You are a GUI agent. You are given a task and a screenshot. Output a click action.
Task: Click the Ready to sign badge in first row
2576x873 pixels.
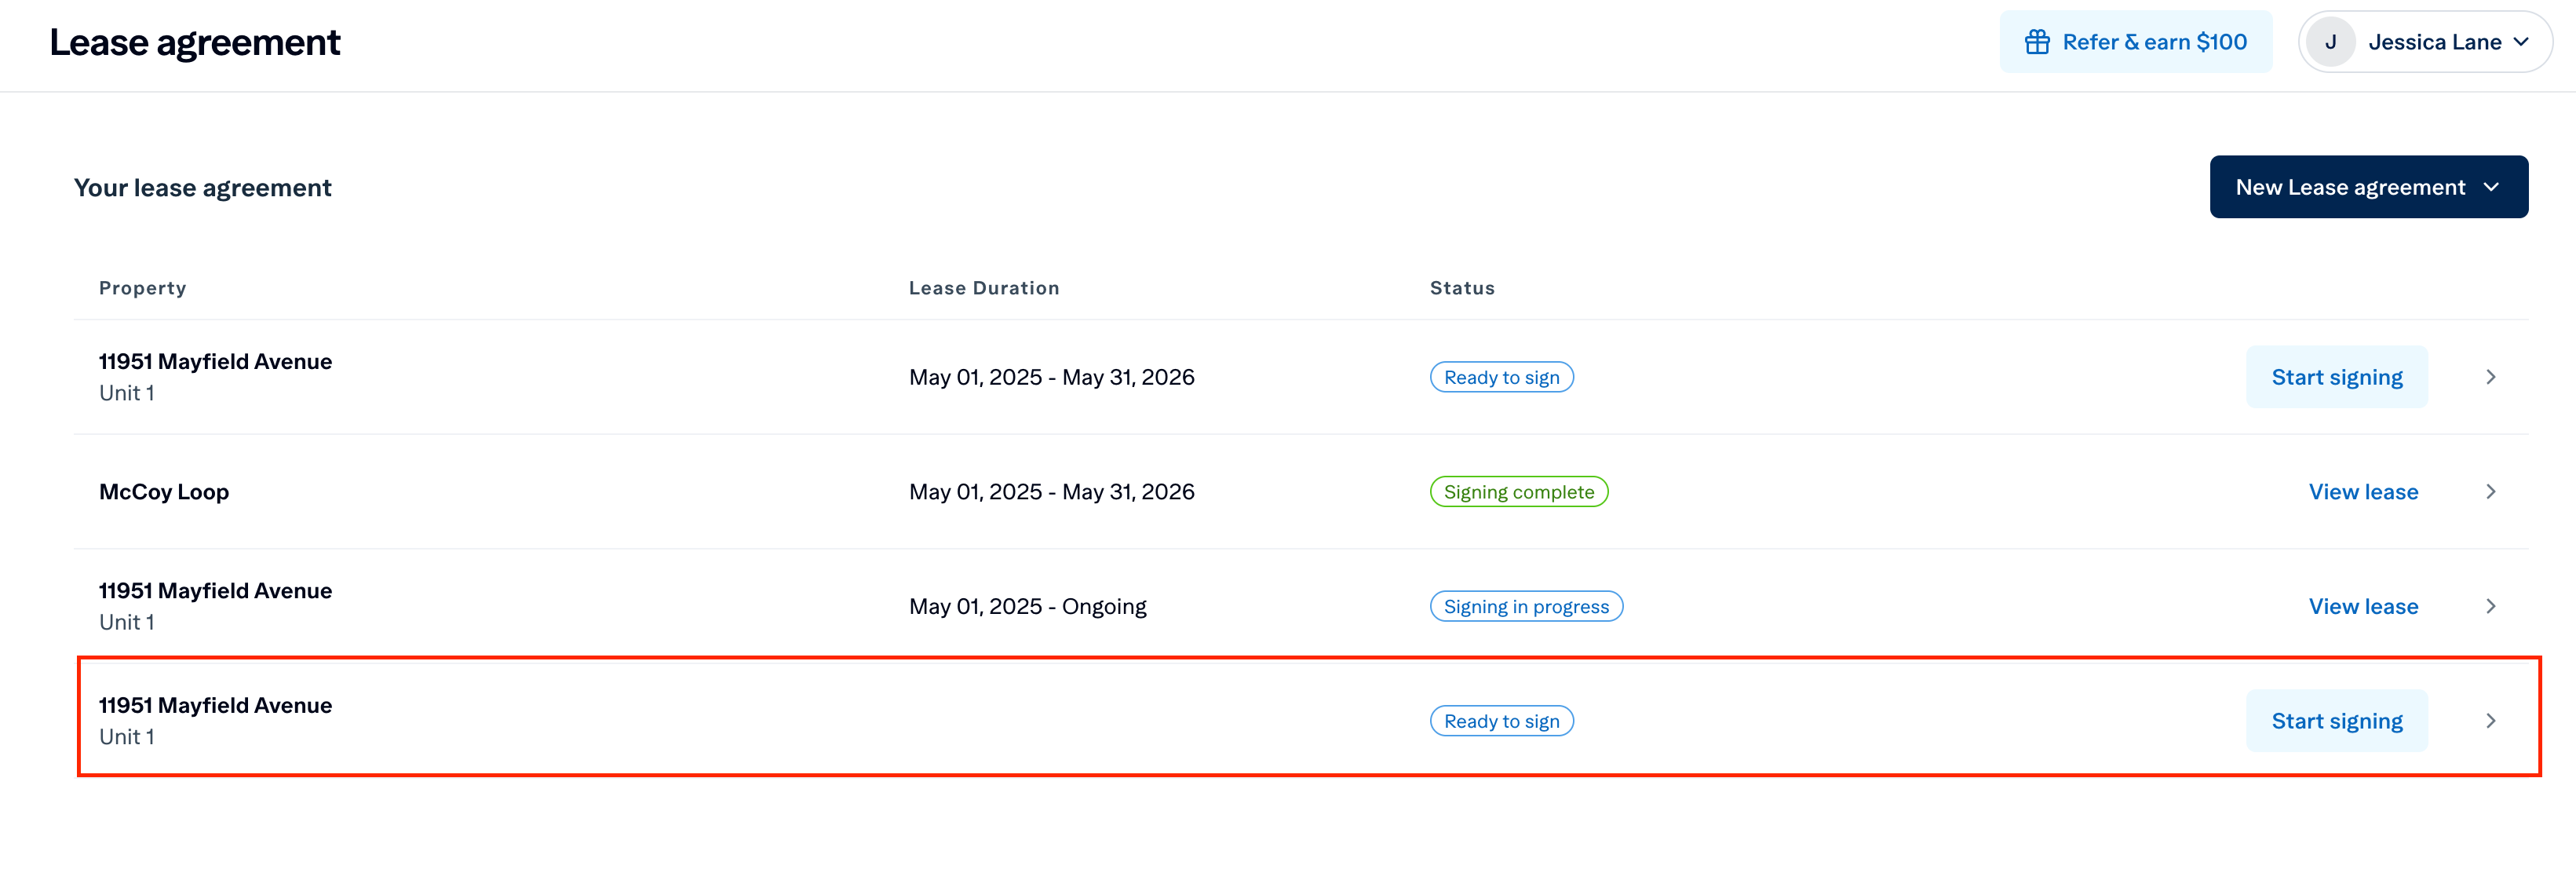1501,377
